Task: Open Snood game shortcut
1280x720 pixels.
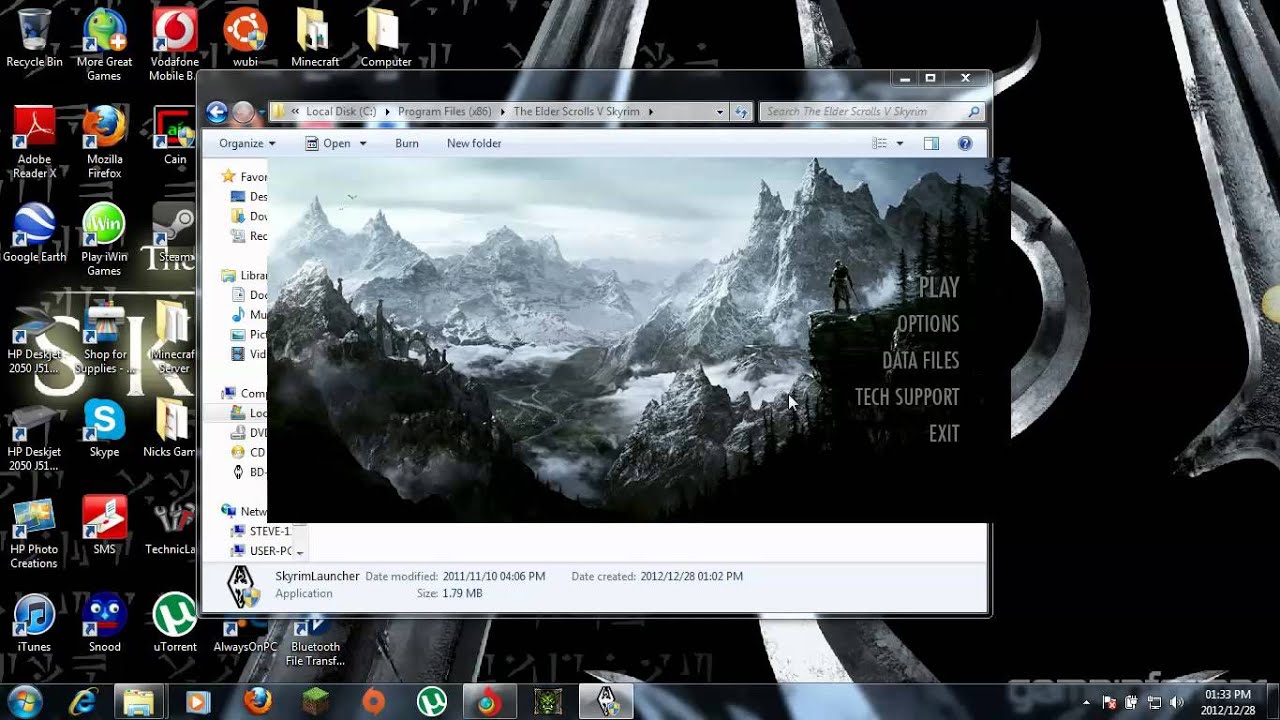Action: click(104, 624)
